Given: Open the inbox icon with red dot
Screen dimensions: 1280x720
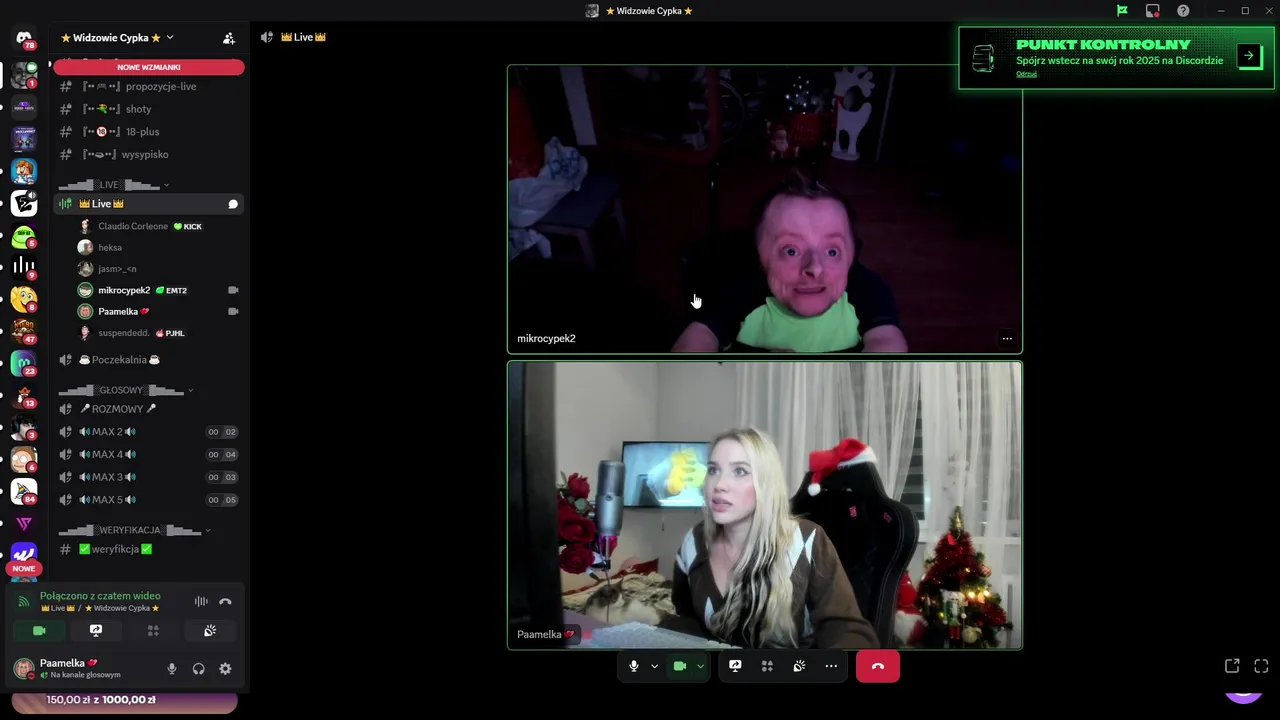Looking at the screenshot, I should coord(1153,11).
